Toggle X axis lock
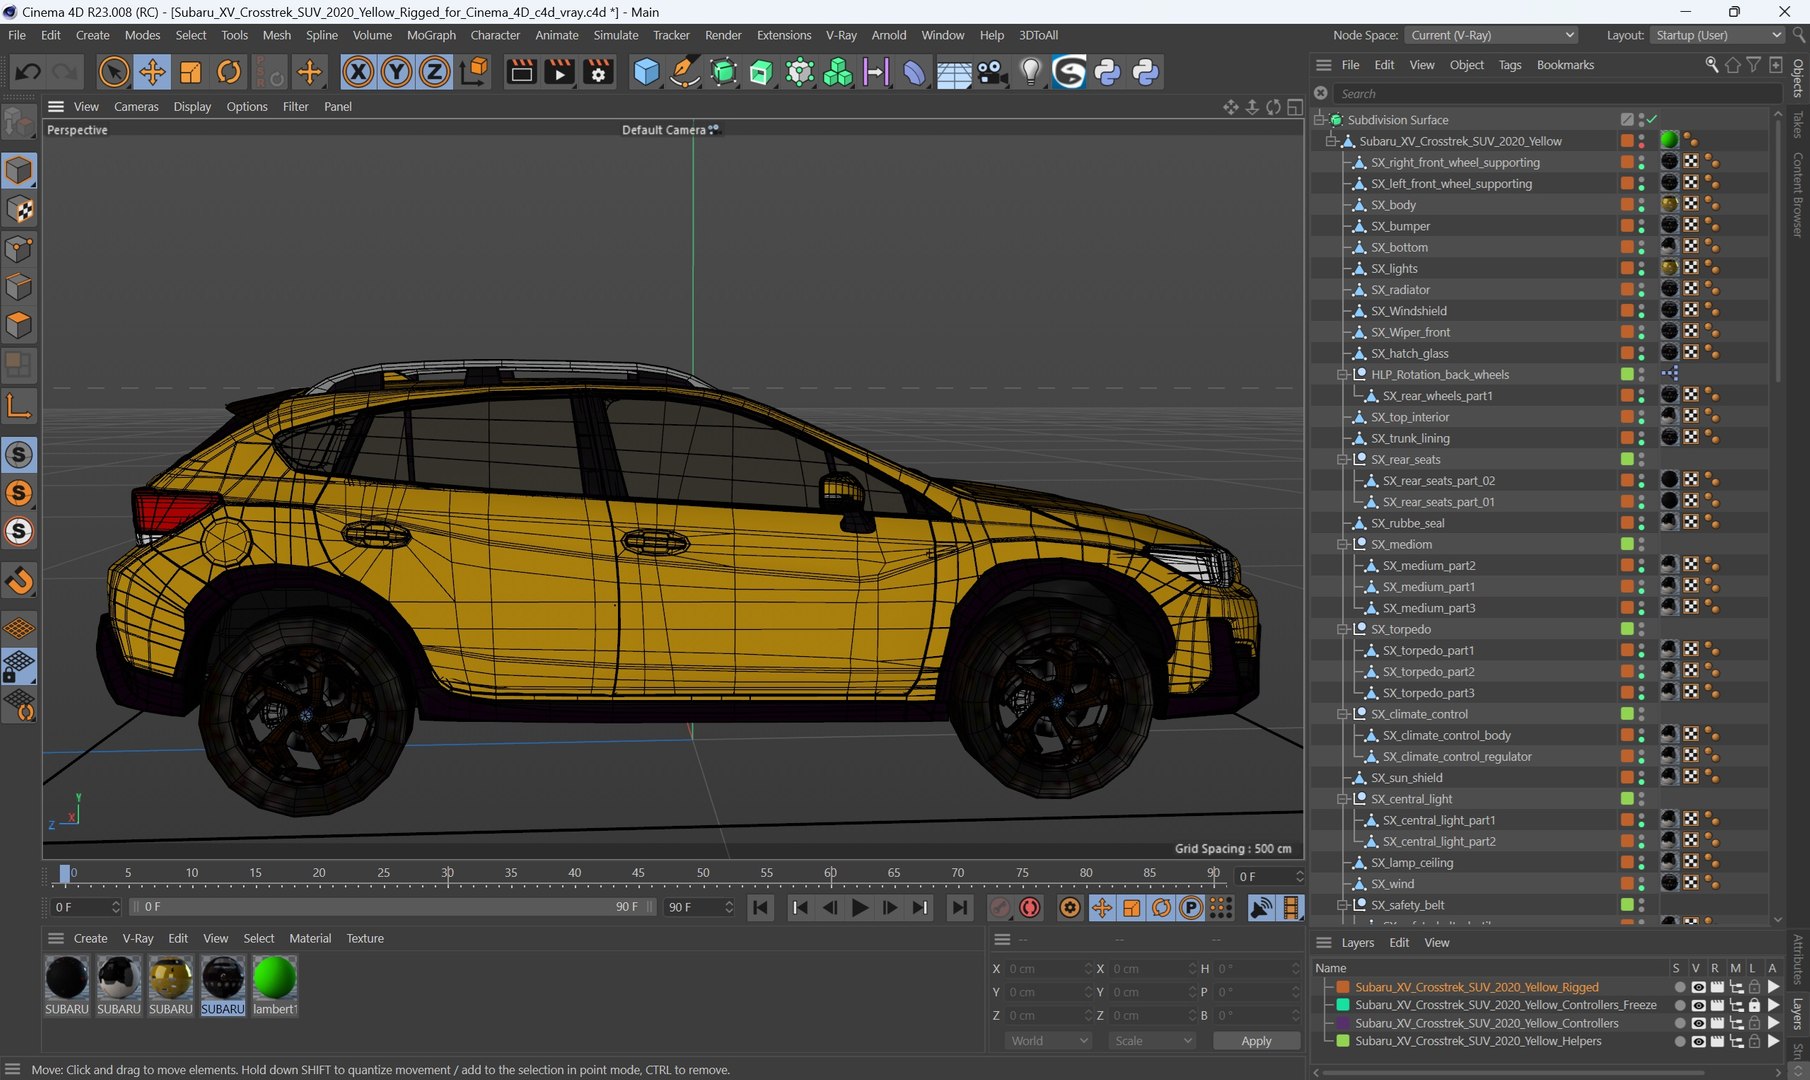This screenshot has height=1080, width=1810. click(x=358, y=72)
